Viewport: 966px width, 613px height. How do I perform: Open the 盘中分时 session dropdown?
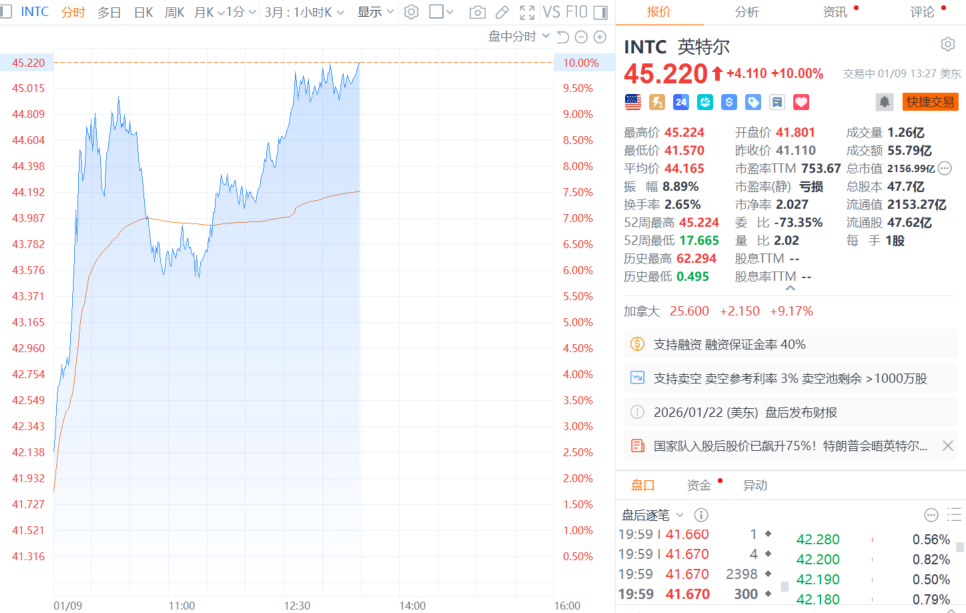(x=519, y=37)
